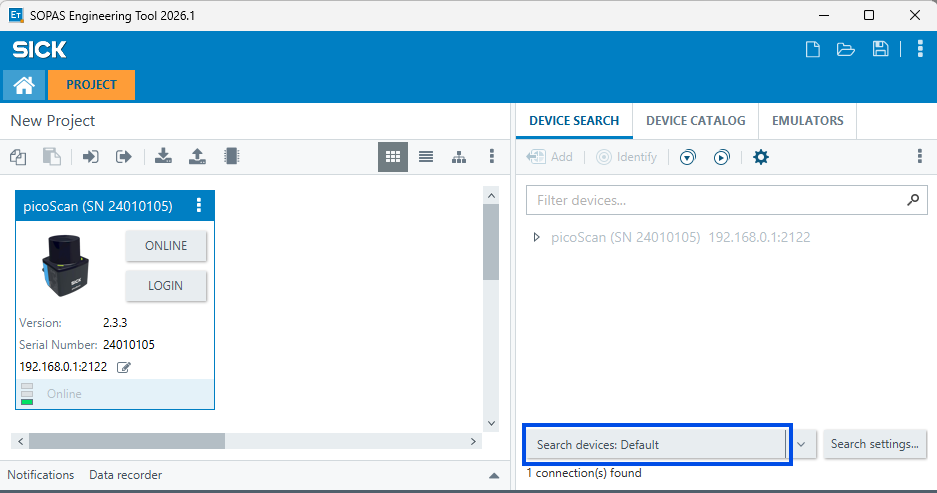Click the horizontal scrollbar thumb
This screenshot has height=493, width=937.
click(x=127, y=442)
